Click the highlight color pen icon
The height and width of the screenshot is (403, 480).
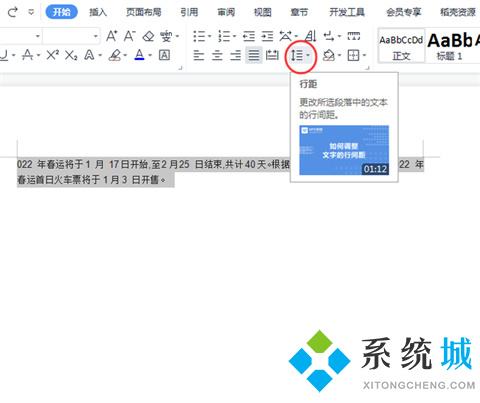pyautogui.click(x=115, y=55)
